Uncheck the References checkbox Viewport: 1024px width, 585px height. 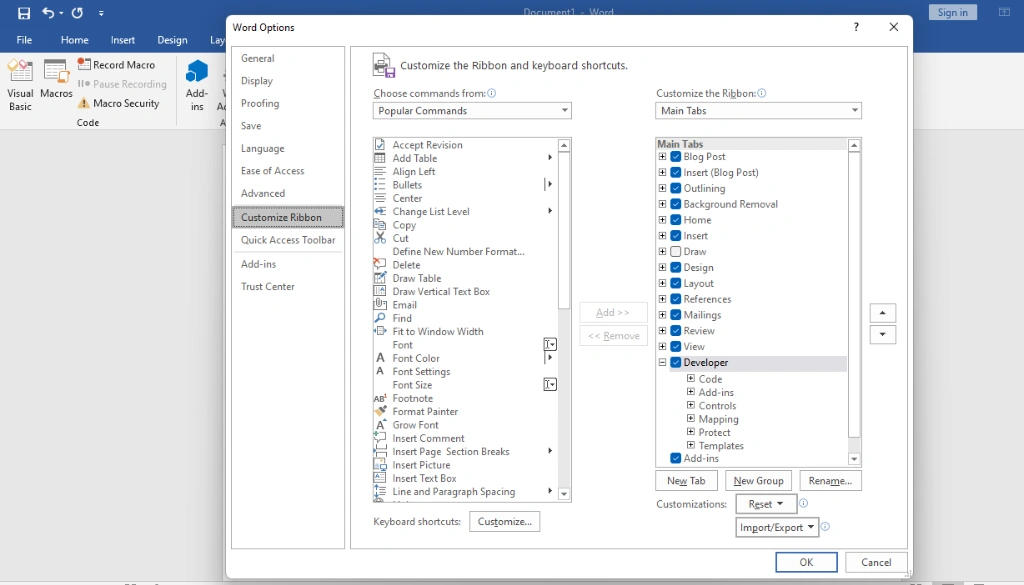(x=676, y=299)
